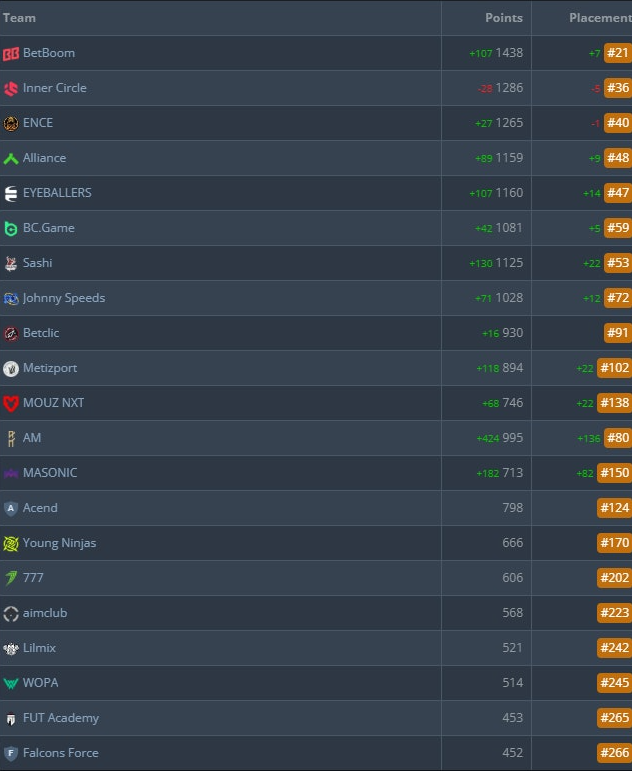This screenshot has width=632, height=771.
Task: Click the #21 placement badge
Action: click(618, 53)
